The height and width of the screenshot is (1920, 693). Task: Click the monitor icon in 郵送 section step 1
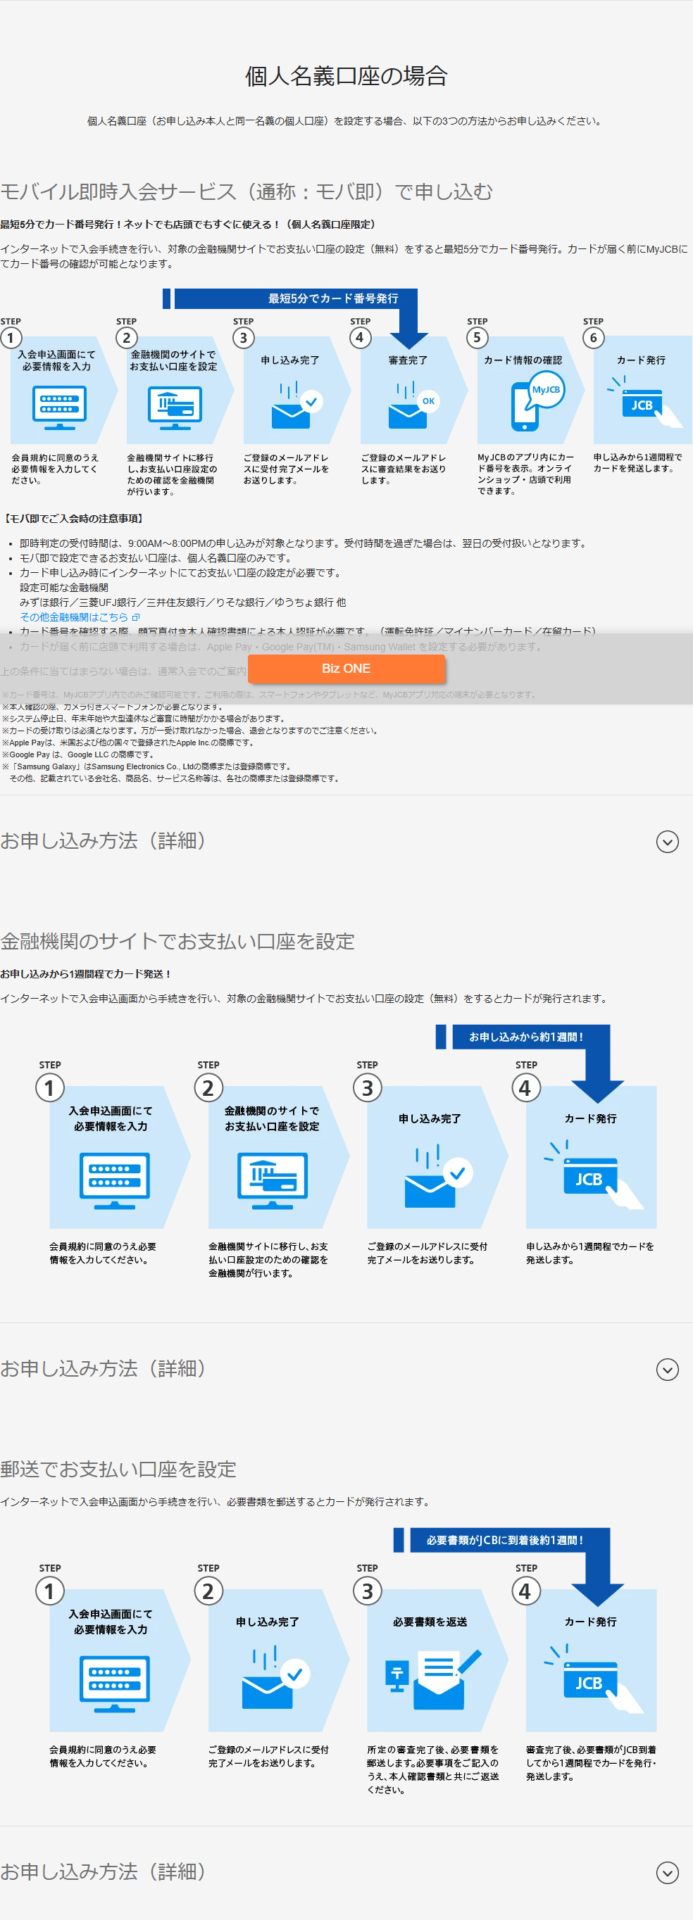coord(114,1682)
